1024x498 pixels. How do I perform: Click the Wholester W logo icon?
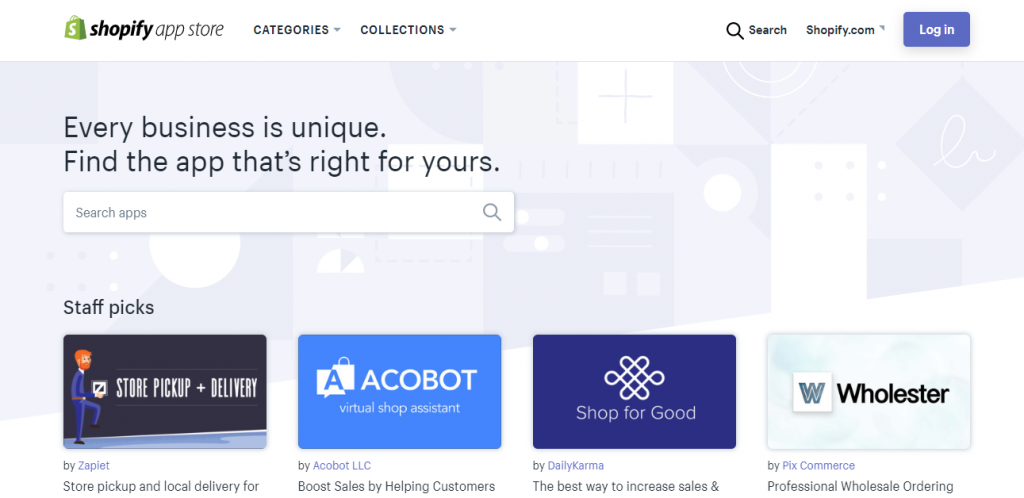click(x=813, y=393)
